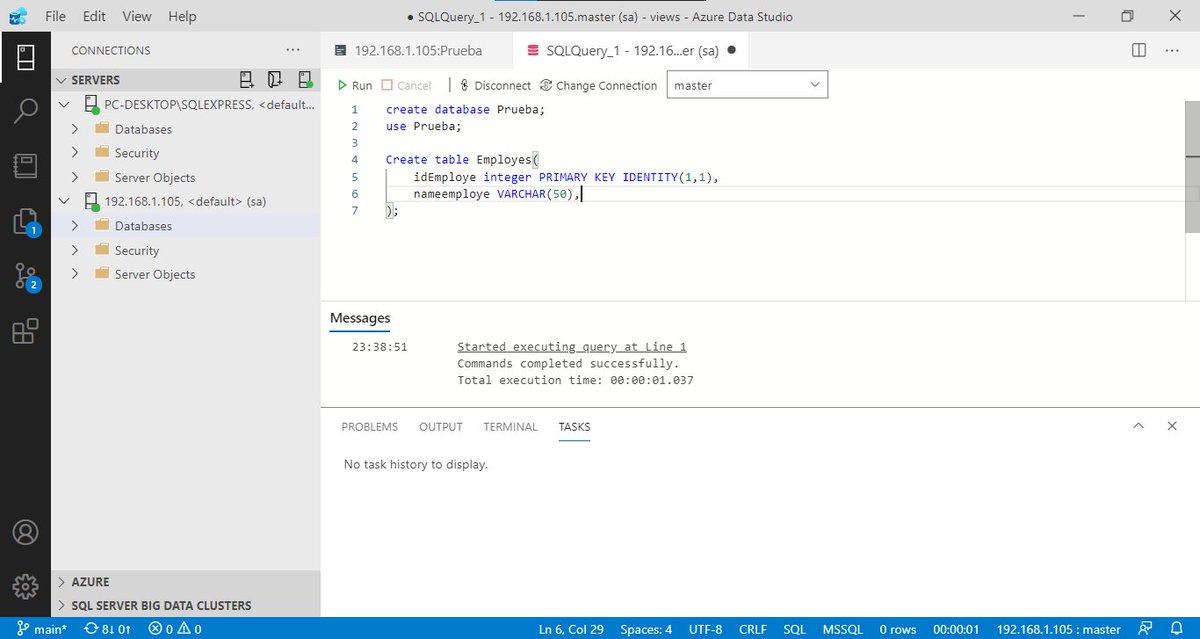Collapse the PC-DESKTOP\SQLEXPRESS server node
This screenshot has height=639, width=1200.
(65, 104)
